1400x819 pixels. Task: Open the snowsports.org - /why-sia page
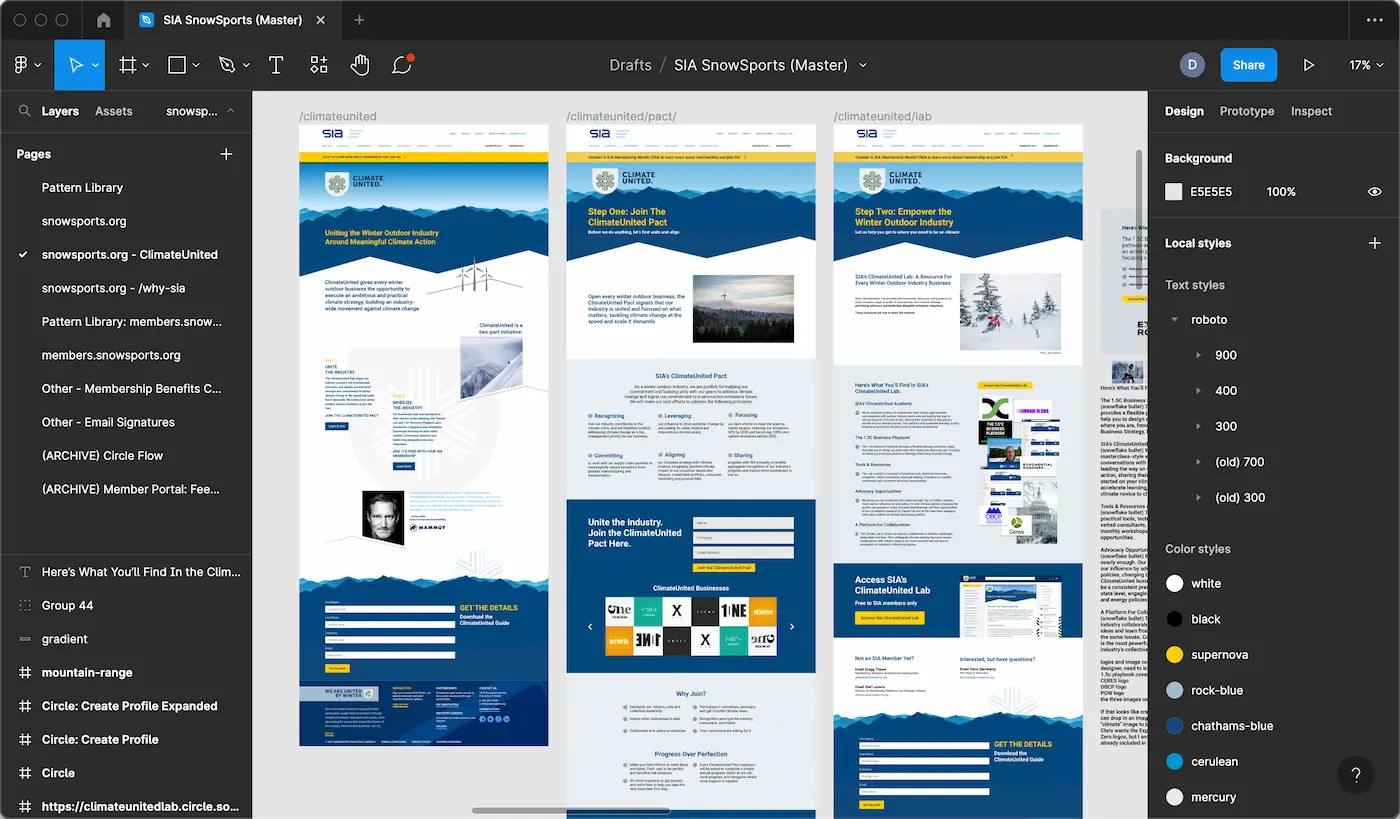tap(113, 288)
